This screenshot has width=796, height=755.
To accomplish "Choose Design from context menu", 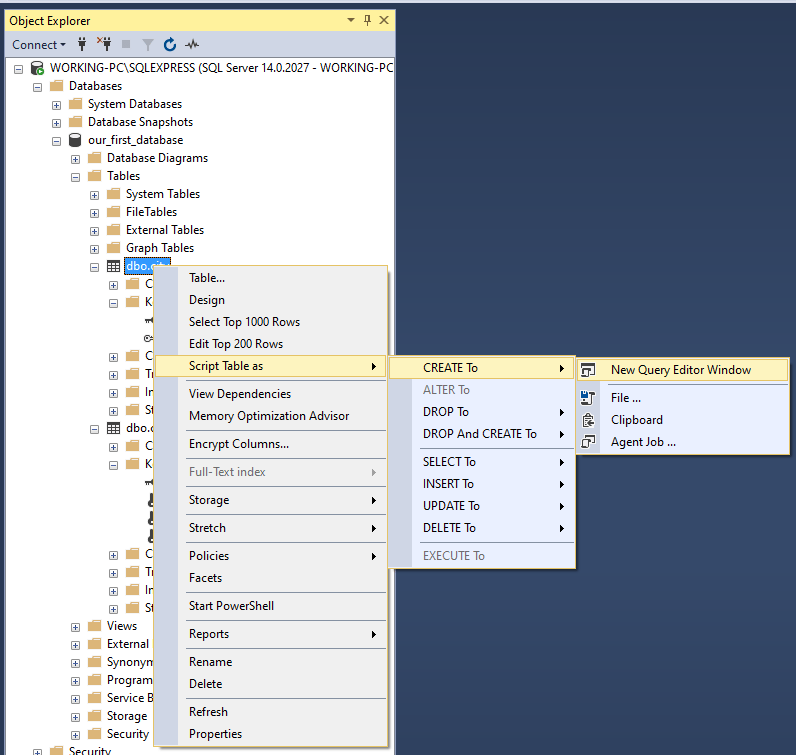I will click(271, 300).
